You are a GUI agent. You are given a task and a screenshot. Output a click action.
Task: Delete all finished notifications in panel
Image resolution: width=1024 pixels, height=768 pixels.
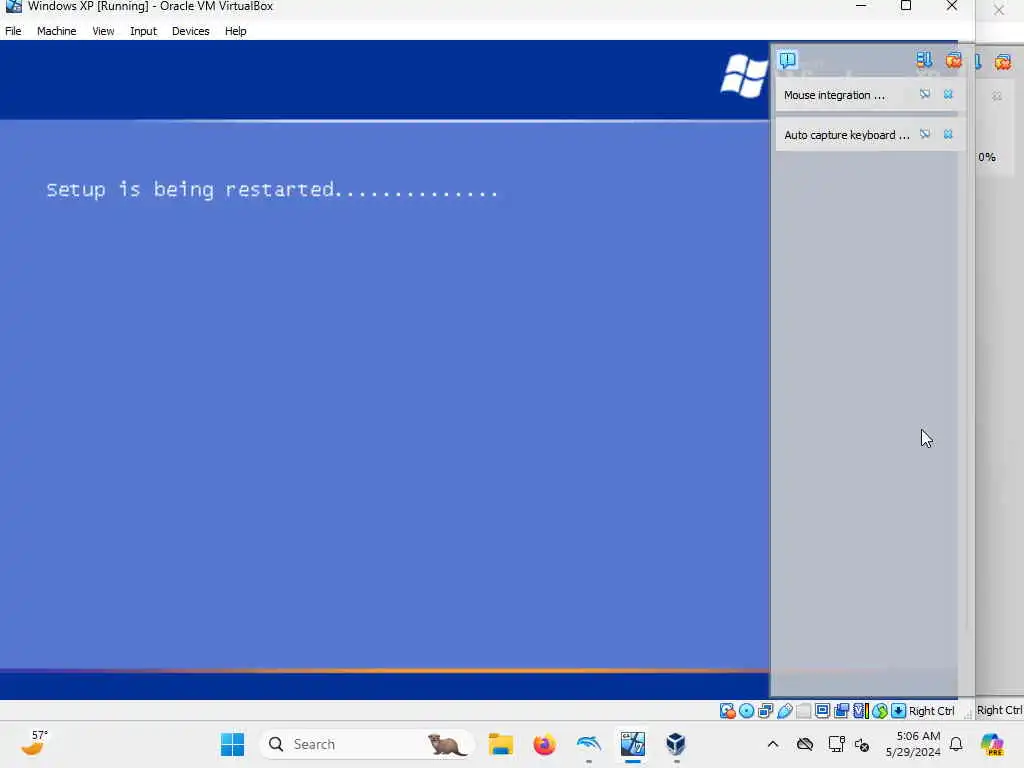point(953,60)
